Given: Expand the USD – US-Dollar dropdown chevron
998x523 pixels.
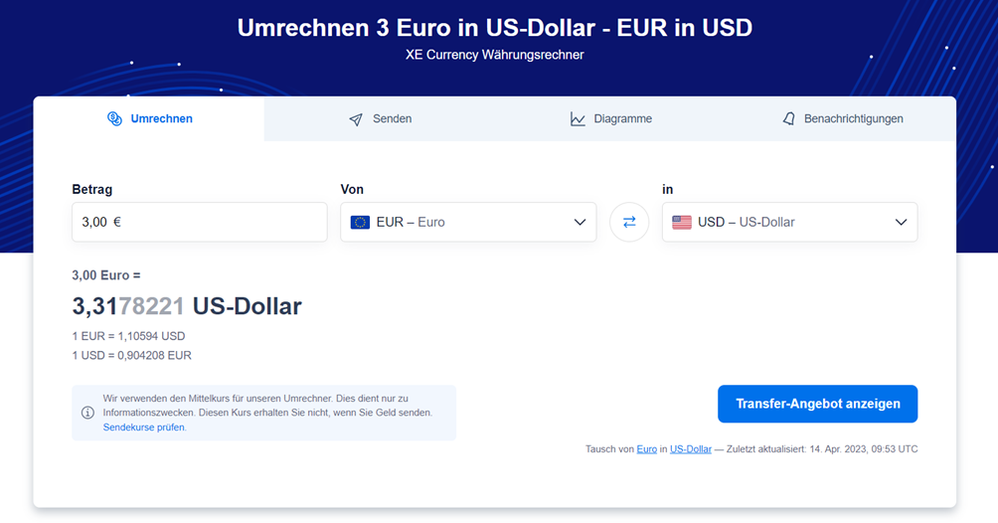Looking at the screenshot, I should coord(901,222).
